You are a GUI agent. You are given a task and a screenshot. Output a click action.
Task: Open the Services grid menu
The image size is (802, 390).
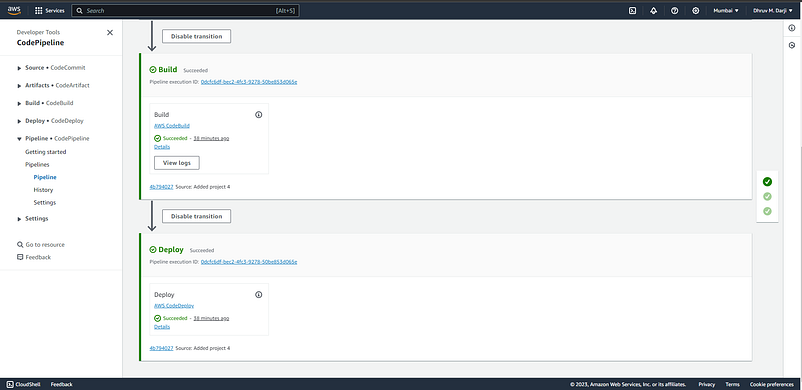(50, 10)
